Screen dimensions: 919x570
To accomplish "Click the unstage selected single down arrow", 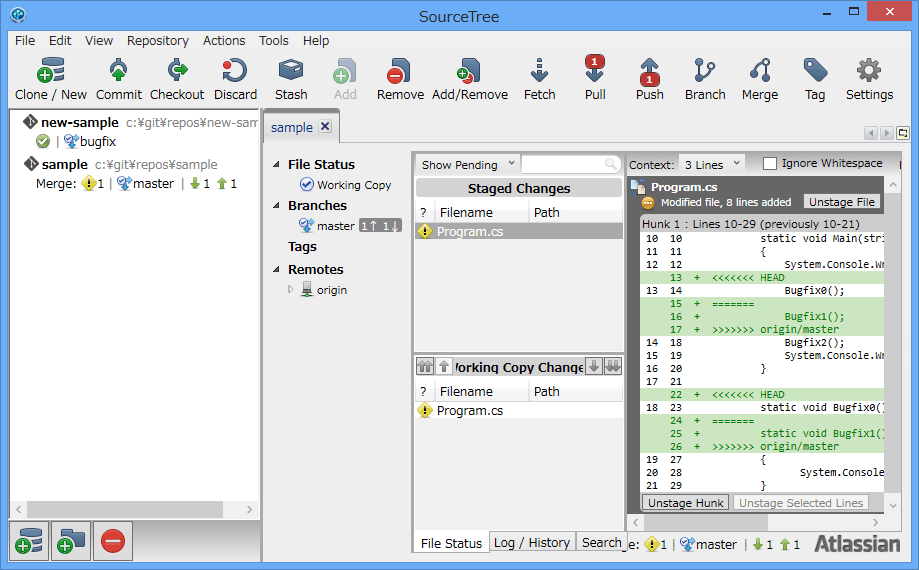I will point(594,367).
